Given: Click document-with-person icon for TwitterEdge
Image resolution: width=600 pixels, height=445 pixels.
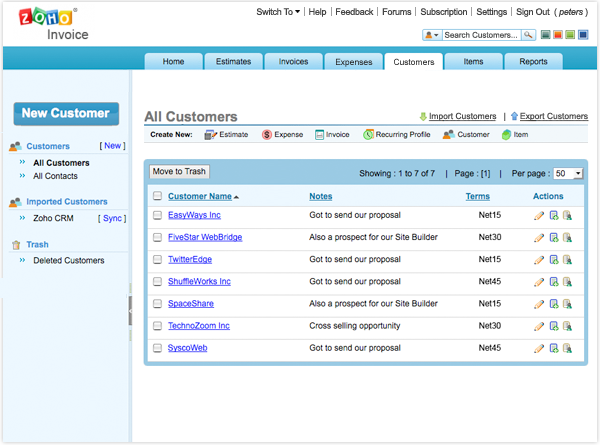Looking at the screenshot, I should [567, 260].
